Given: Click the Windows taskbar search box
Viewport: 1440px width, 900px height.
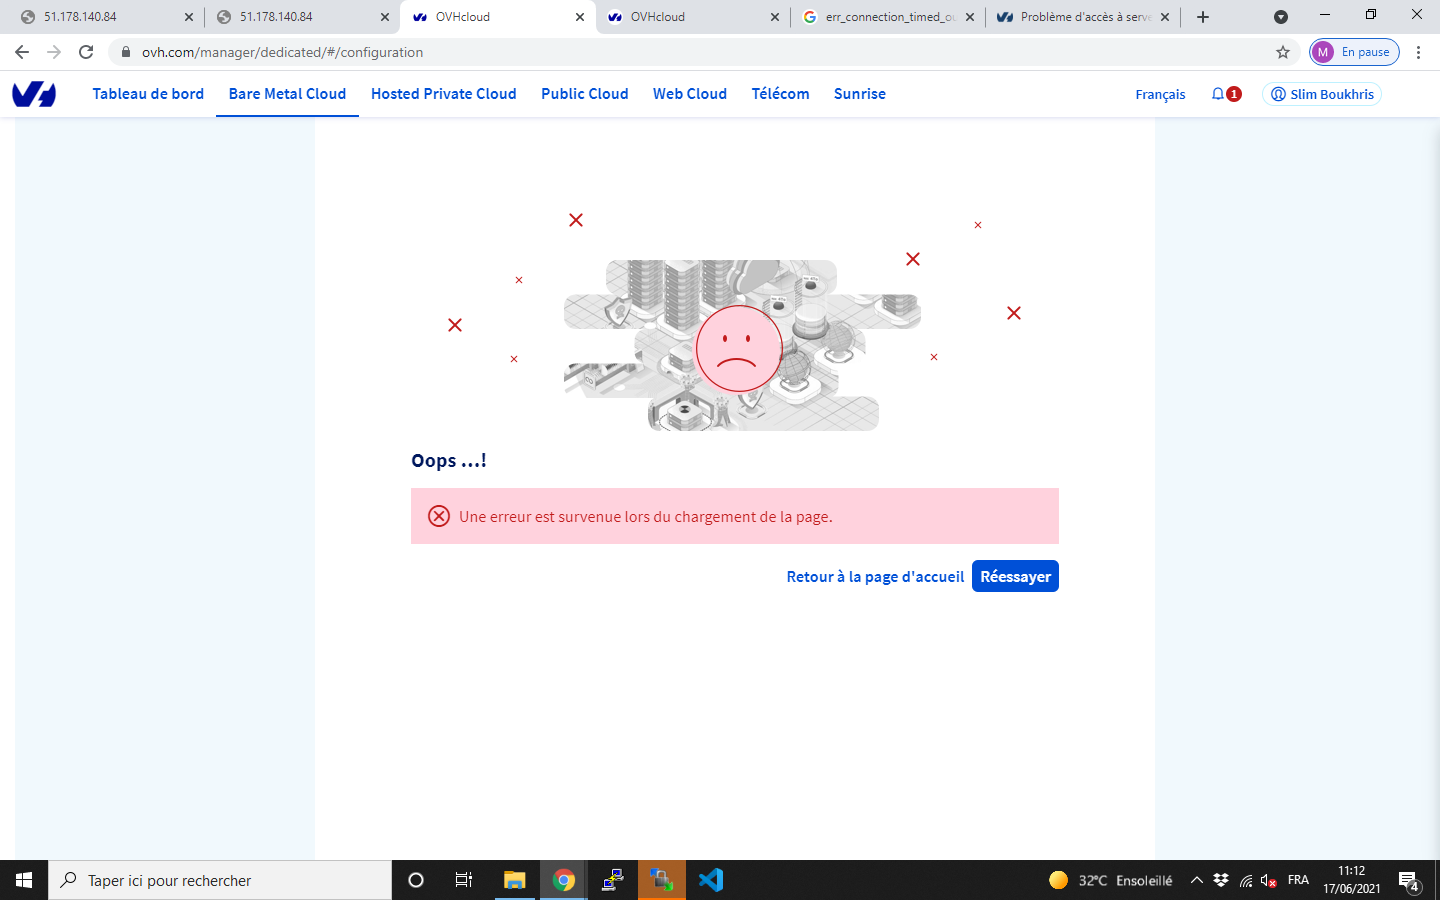Looking at the screenshot, I should point(220,880).
